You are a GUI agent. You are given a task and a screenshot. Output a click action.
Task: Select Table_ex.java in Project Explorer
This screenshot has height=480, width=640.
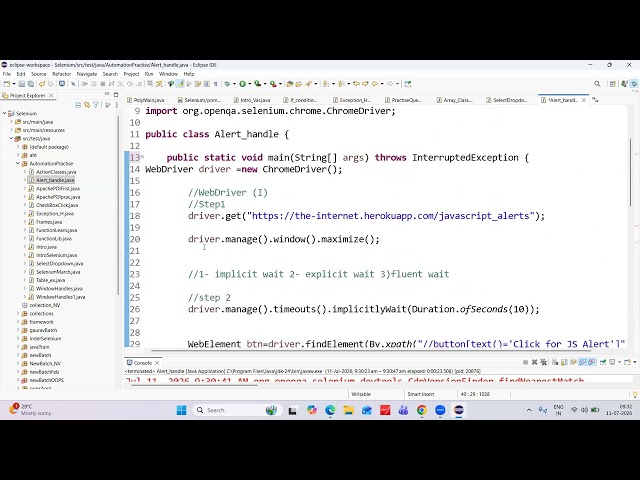pyautogui.click(x=51, y=280)
